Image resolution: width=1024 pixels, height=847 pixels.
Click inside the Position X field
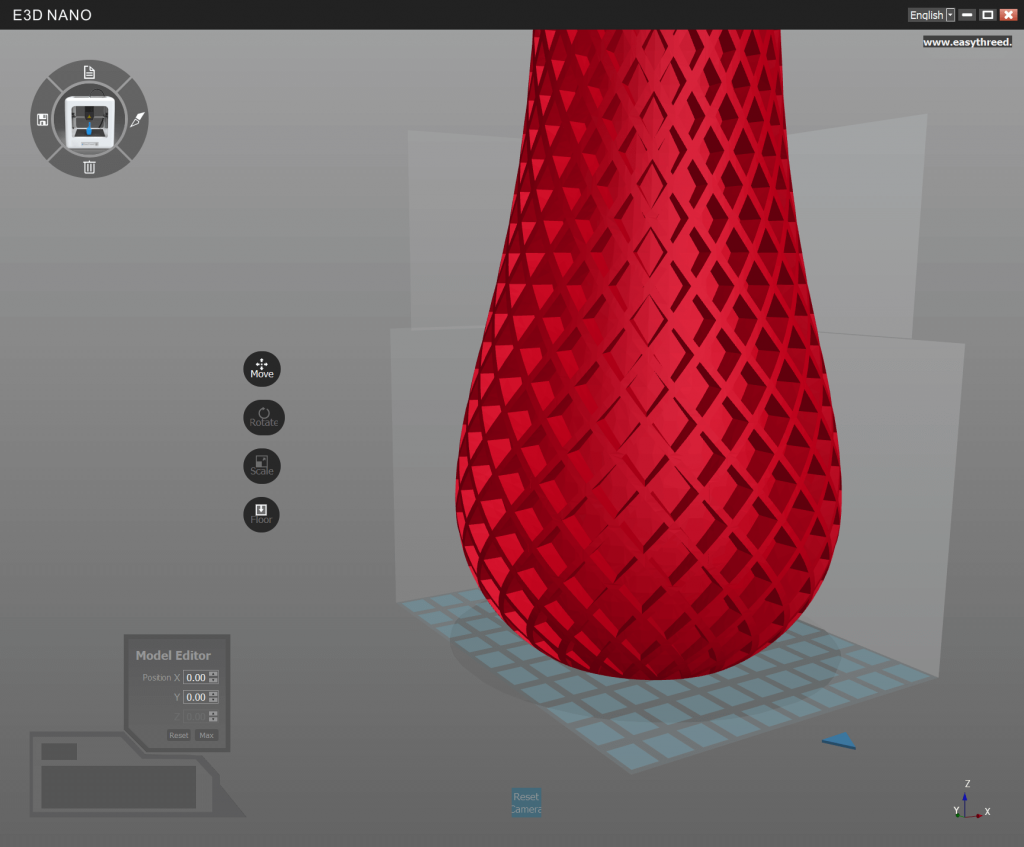point(196,677)
